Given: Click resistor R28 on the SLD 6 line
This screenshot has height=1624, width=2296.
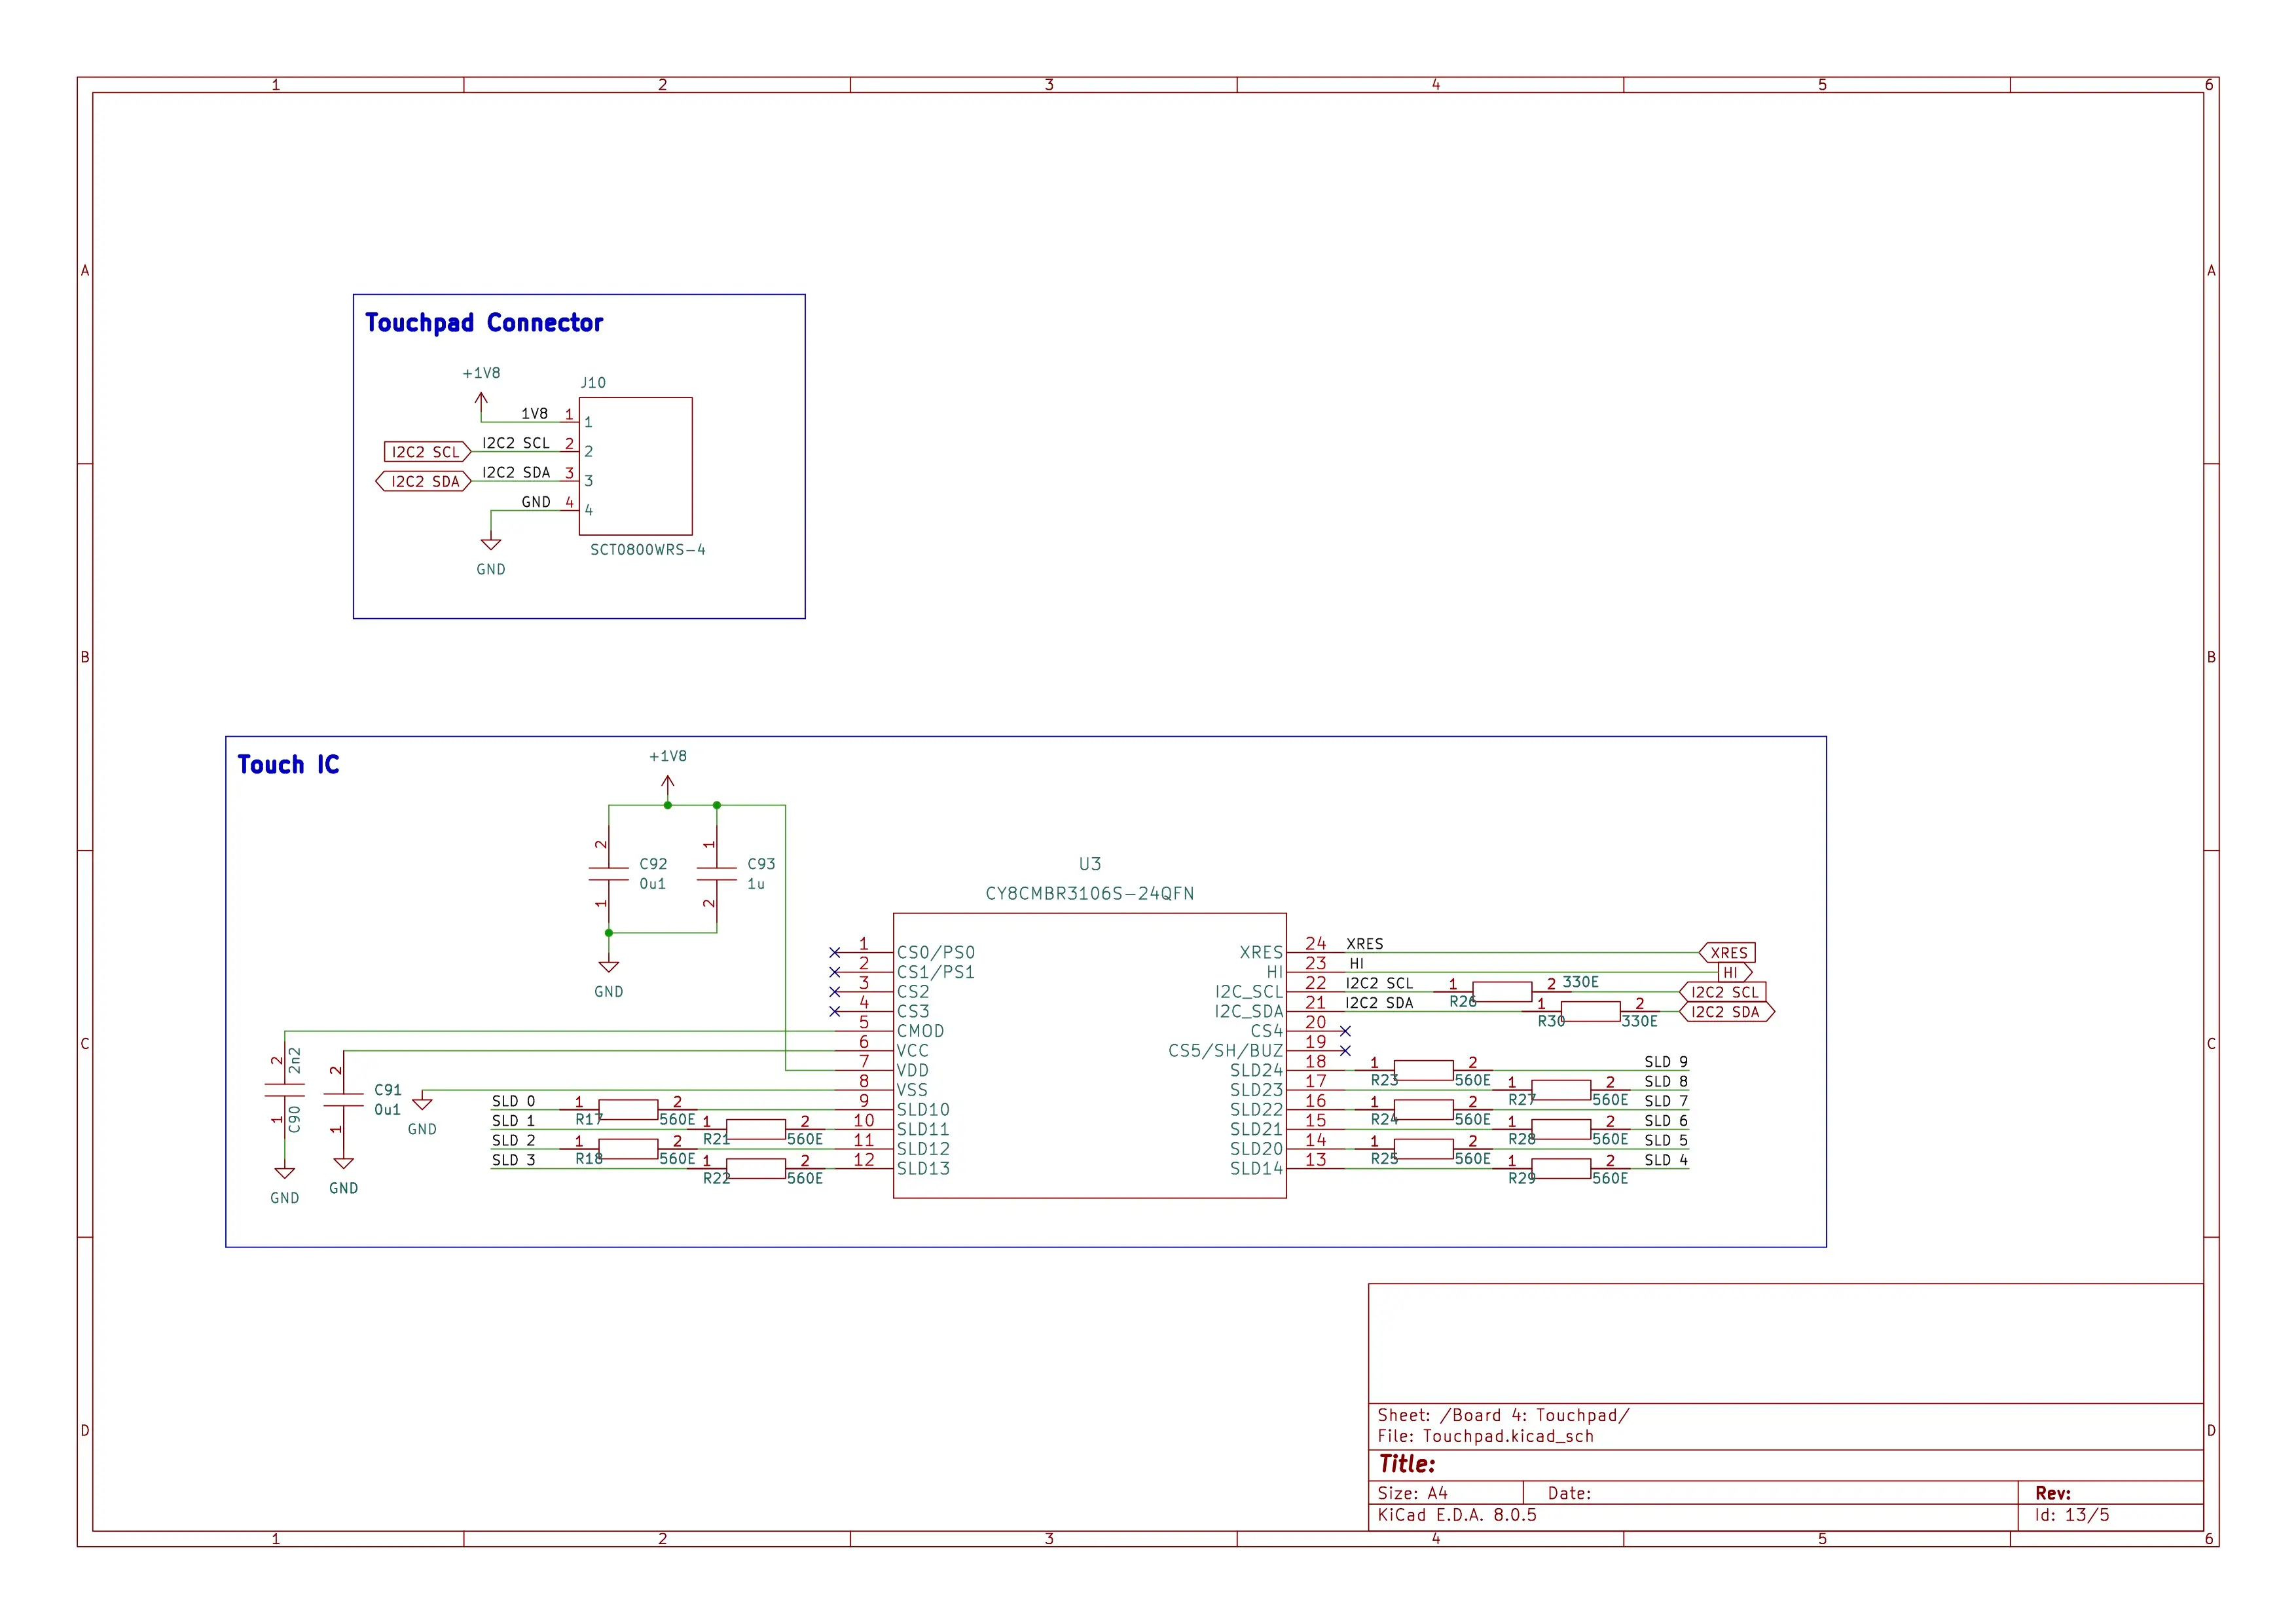Looking at the screenshot, I should 1561,1129.
